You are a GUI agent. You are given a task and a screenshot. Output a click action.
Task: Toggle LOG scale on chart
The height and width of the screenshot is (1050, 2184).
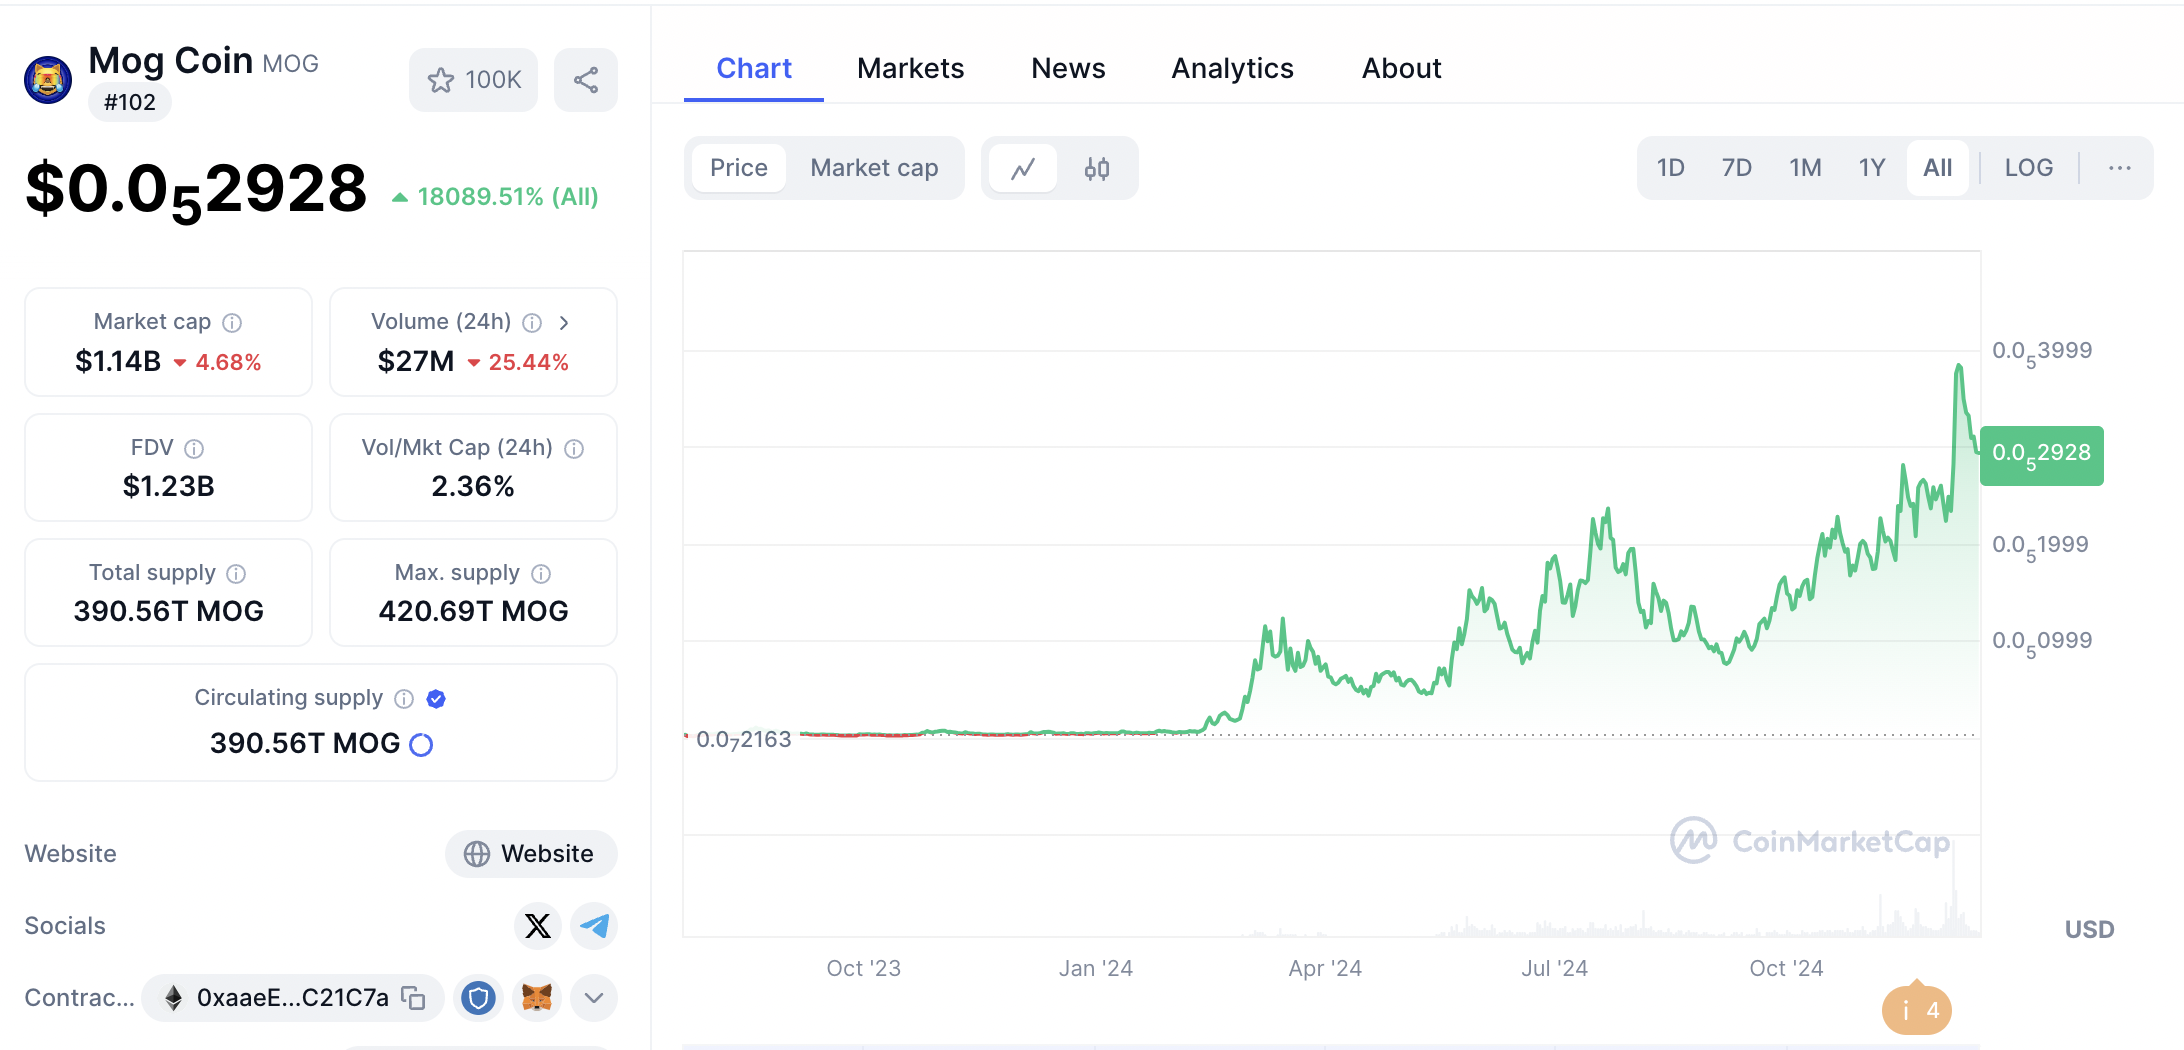tap(2029, 168)
